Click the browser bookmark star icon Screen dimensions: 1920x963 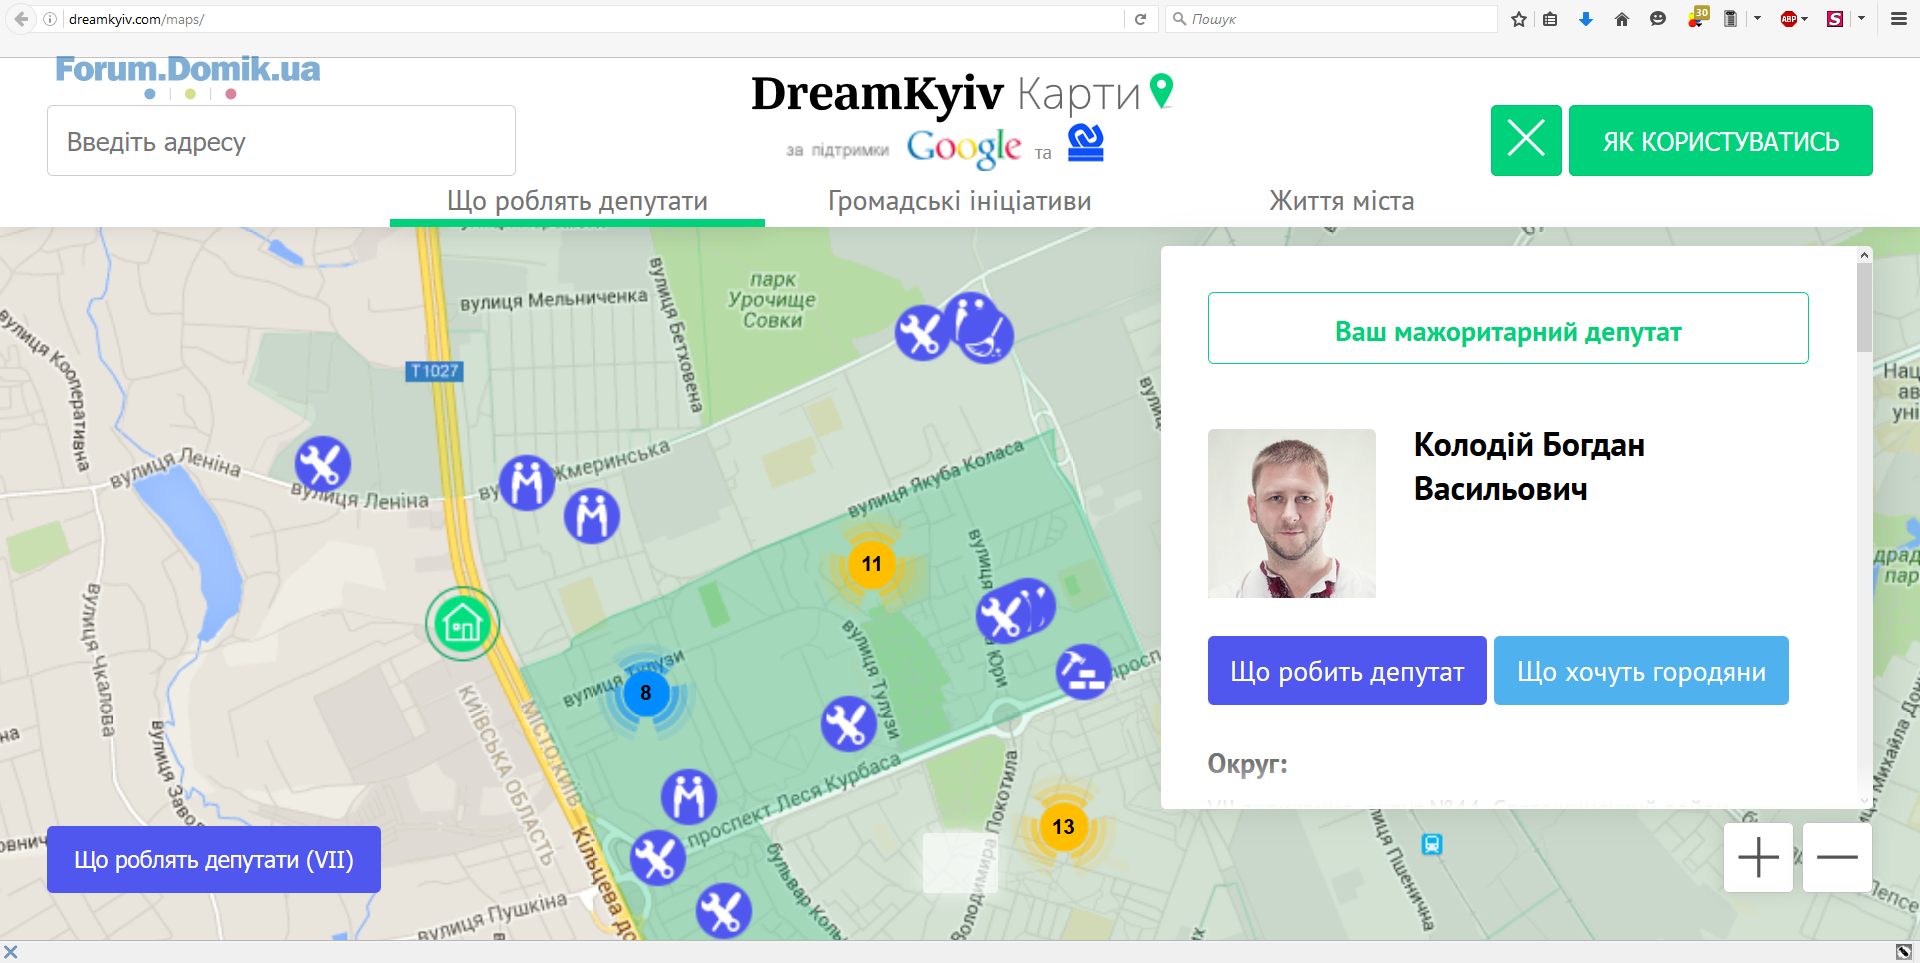coord(1519,19)
